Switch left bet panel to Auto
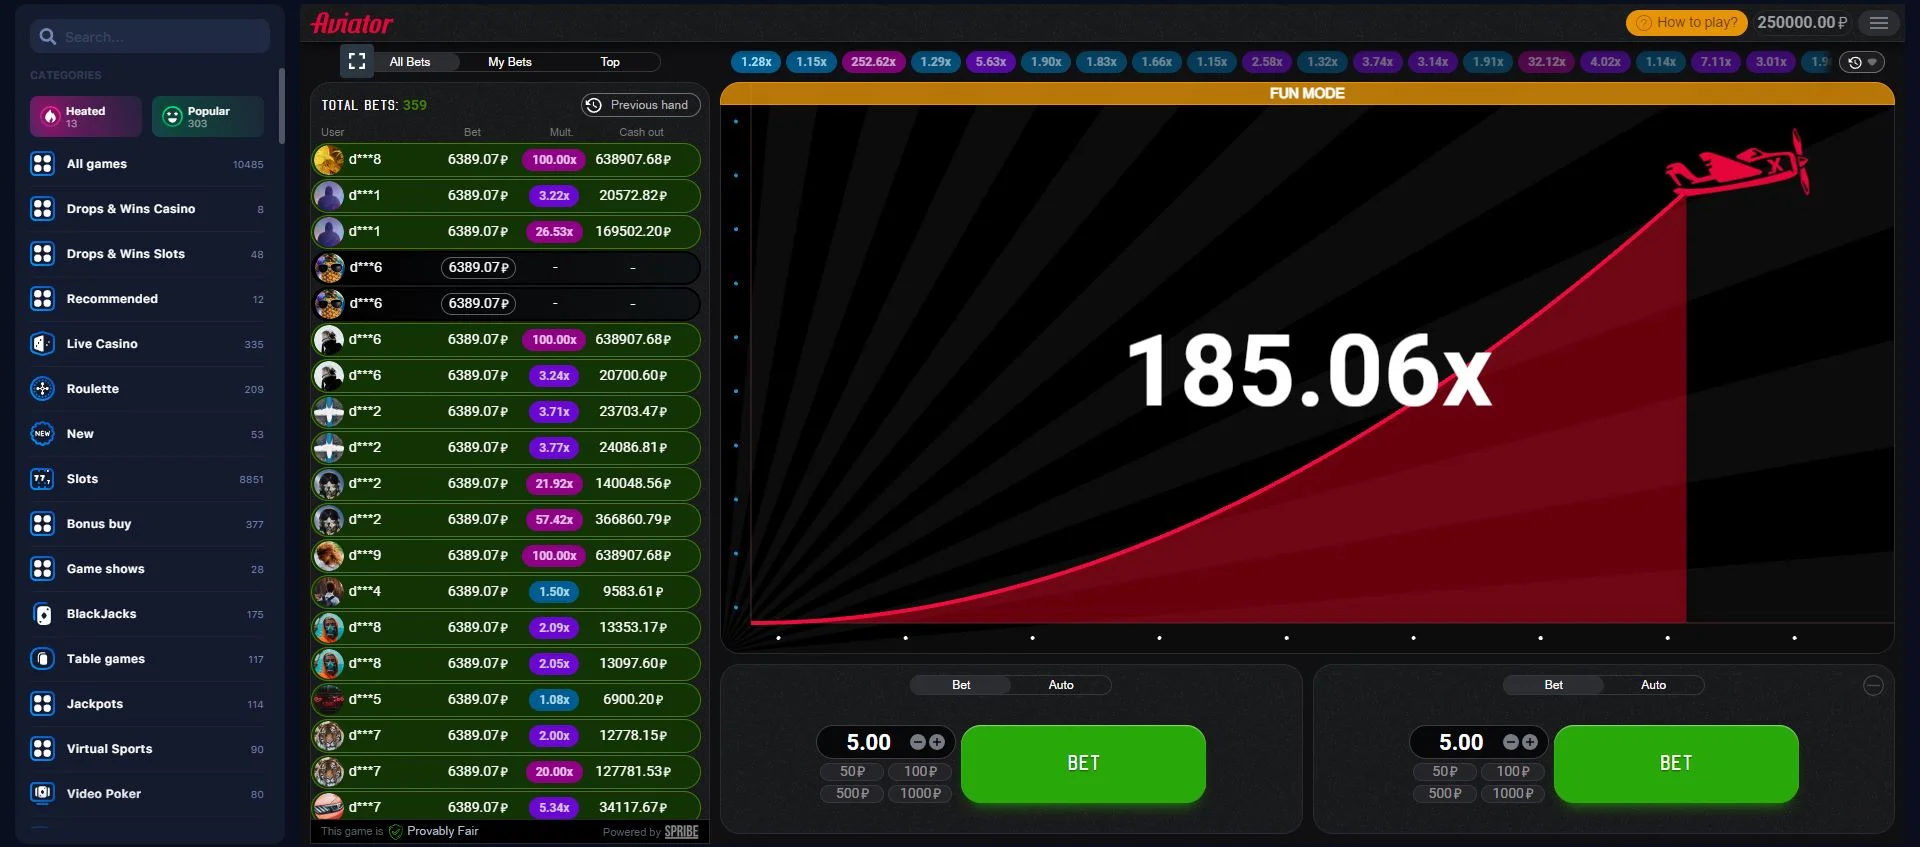This screenshot has width=1920, height=847. point(1060,685)
